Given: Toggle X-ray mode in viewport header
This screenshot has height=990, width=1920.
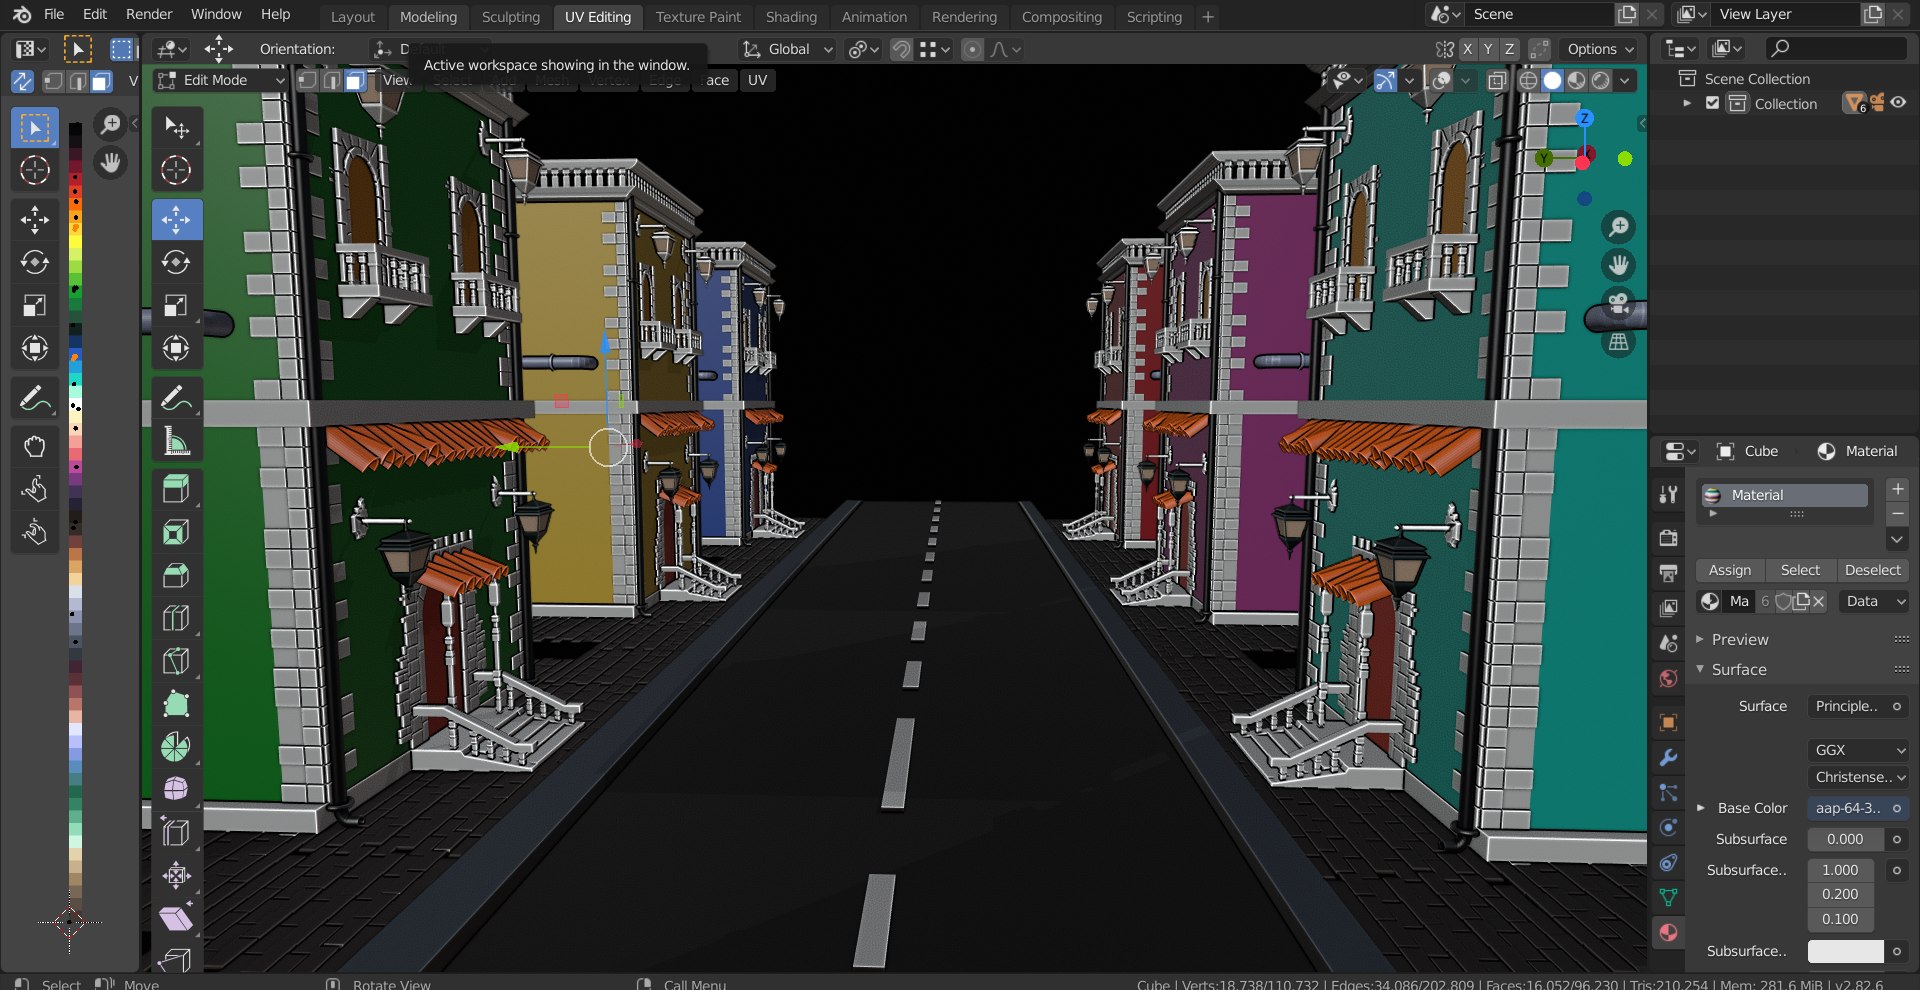Looking at the screenshot, I should point(1497,80).
